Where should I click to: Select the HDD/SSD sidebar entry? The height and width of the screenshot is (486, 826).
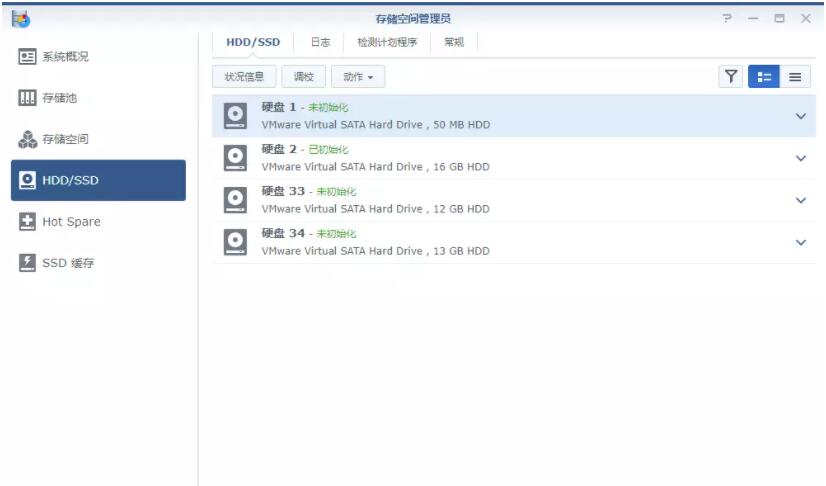tap(98, 181)
